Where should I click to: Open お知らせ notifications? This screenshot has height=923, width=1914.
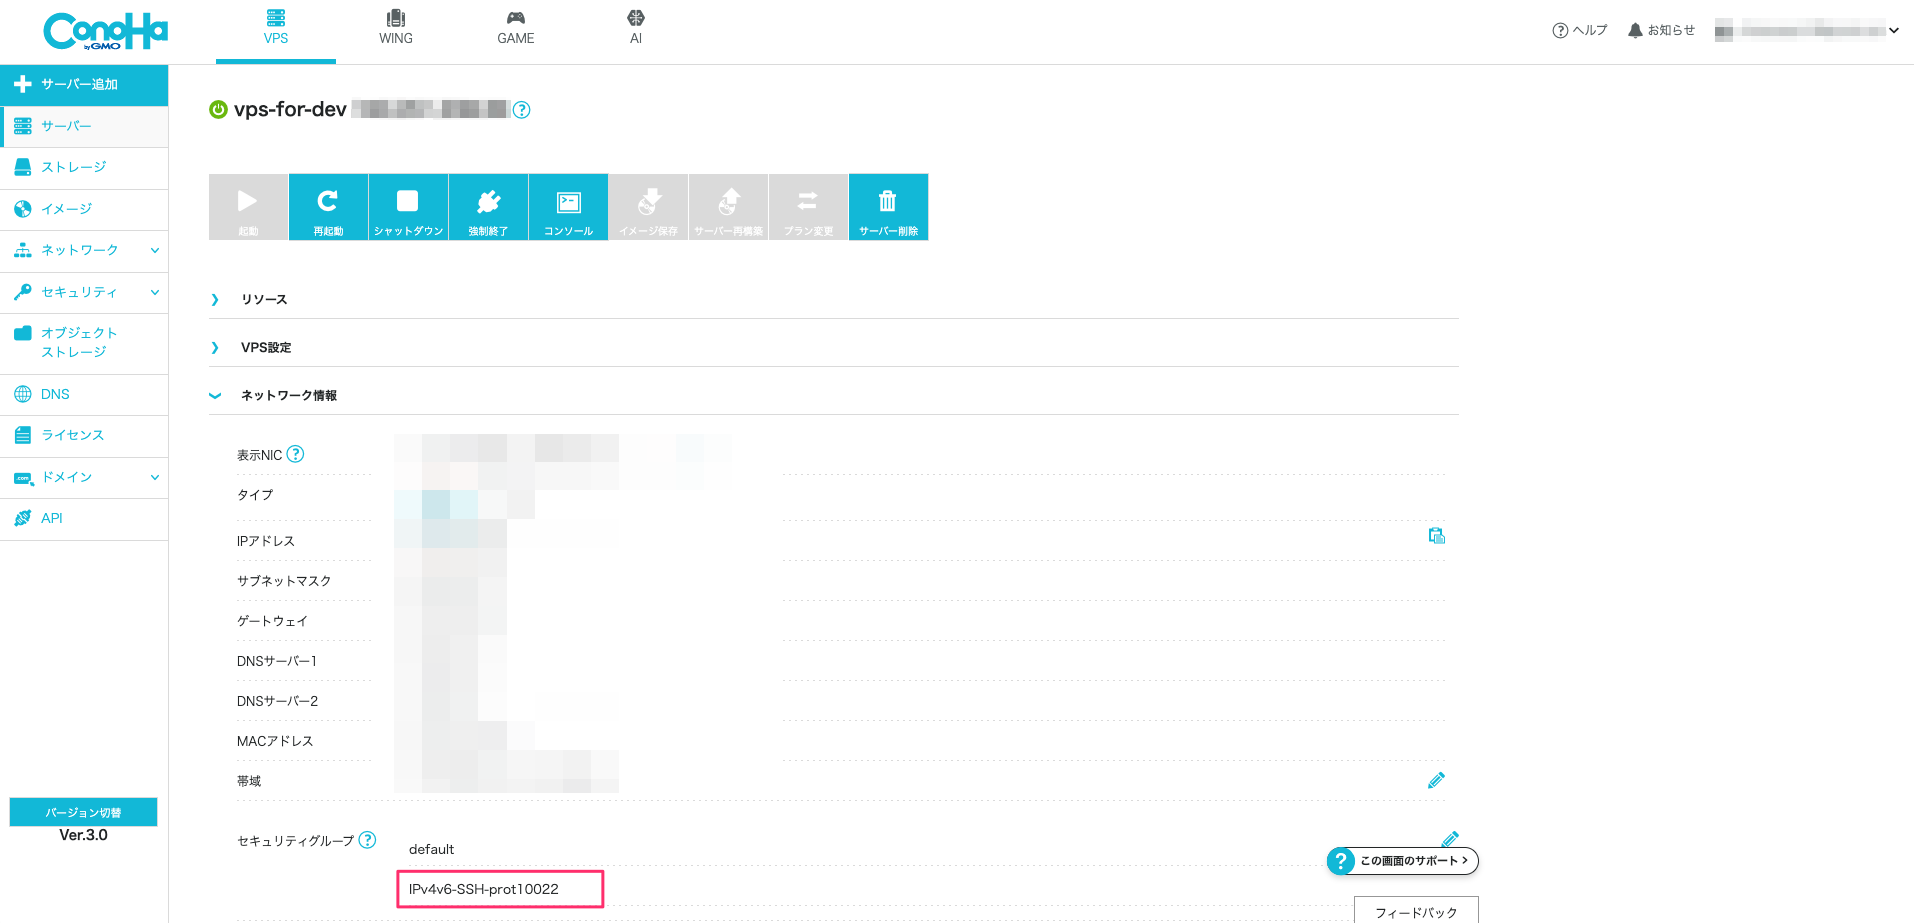click(1661, 30)
